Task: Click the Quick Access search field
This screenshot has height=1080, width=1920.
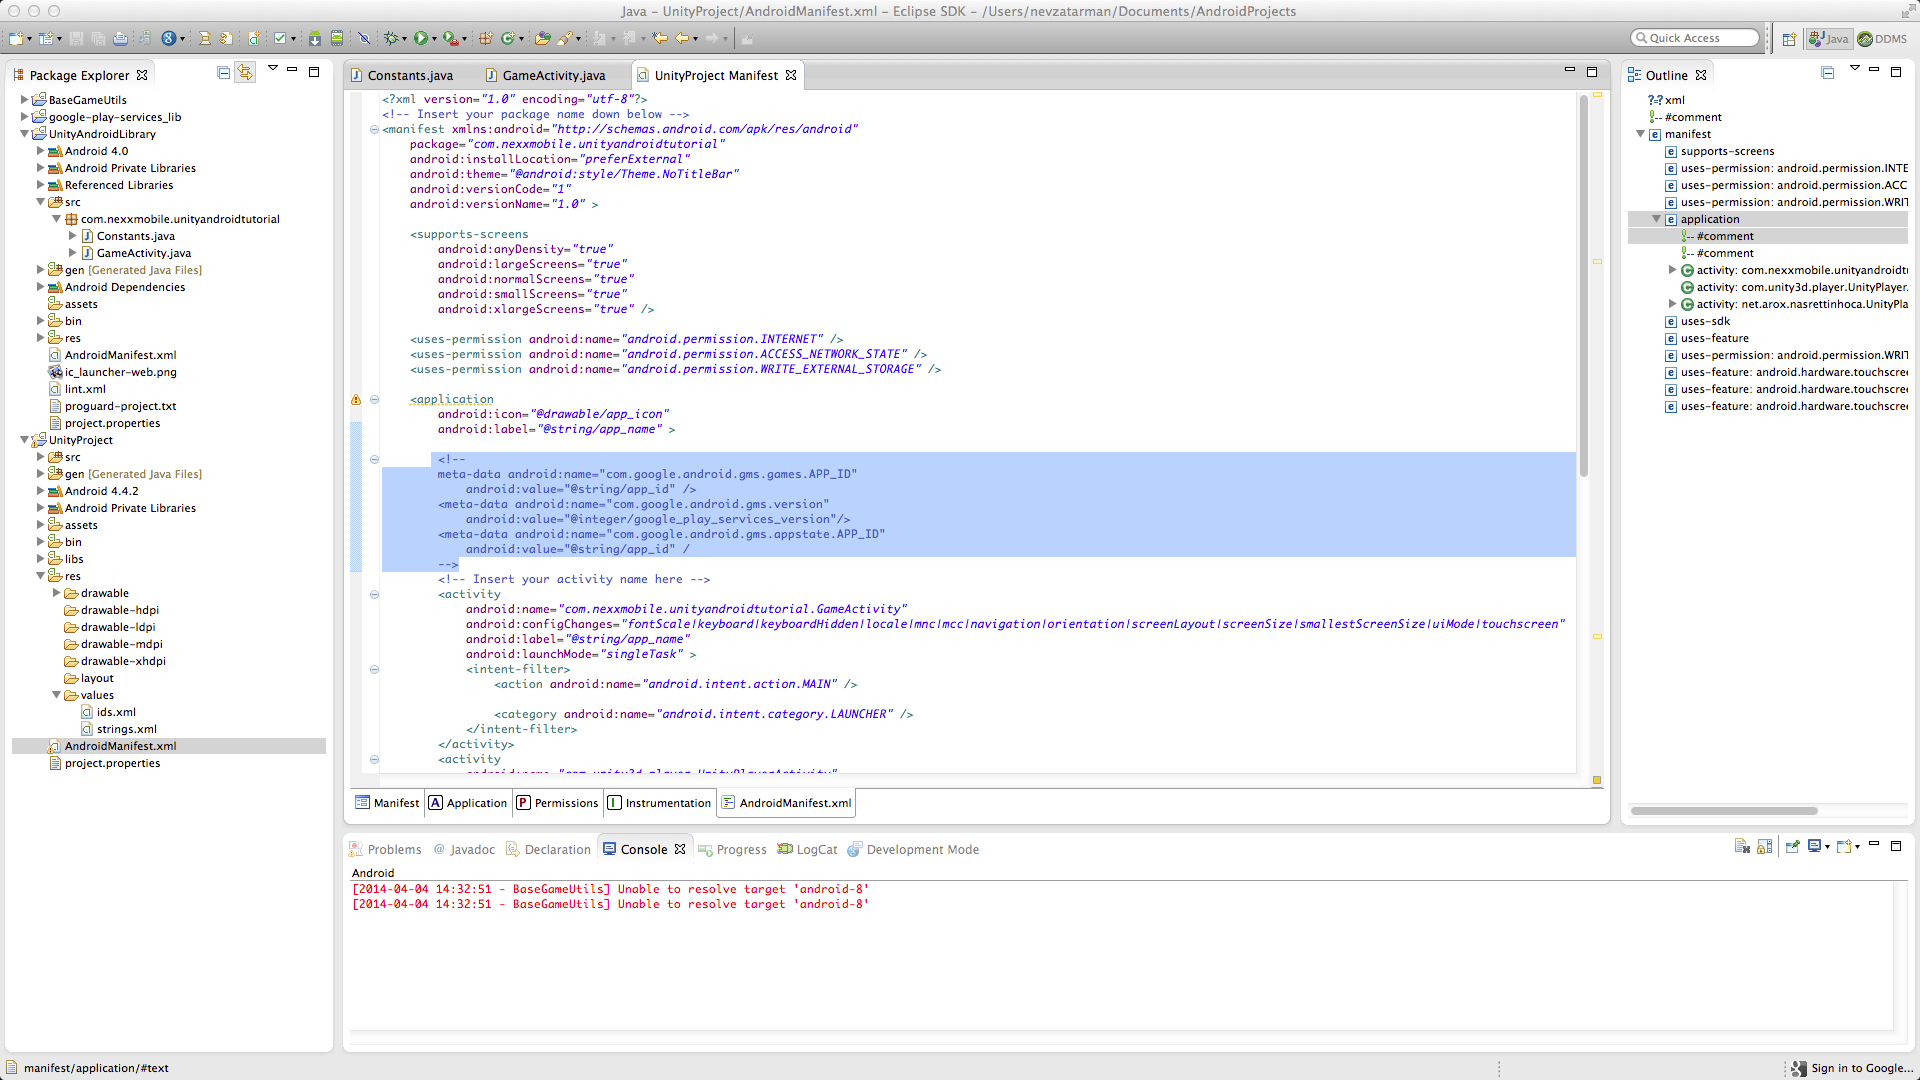Action: pyautogui.click(x=1696, y=38)
